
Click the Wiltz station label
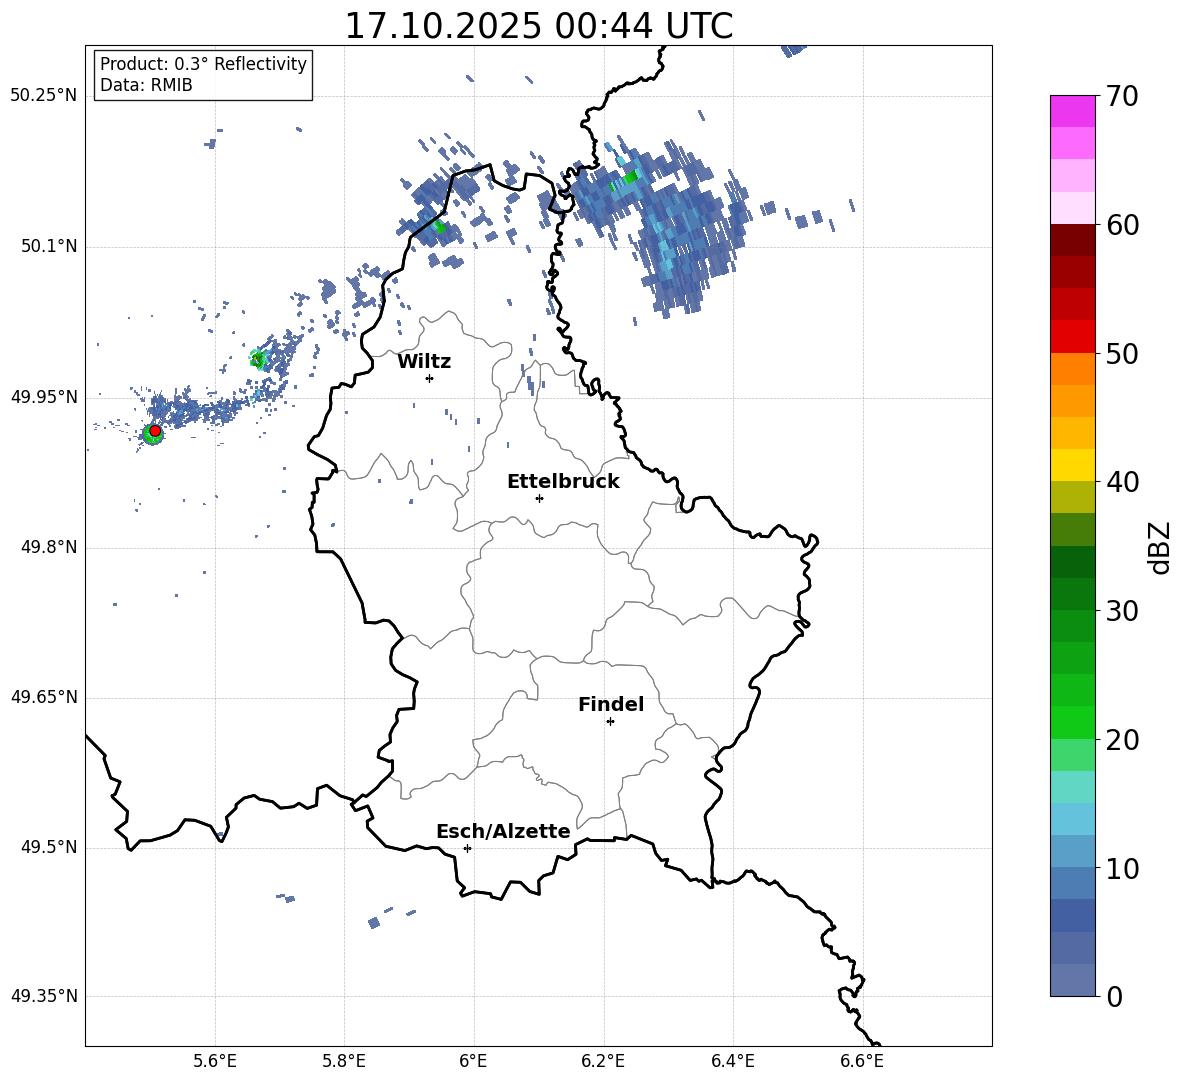coord(424,362)
